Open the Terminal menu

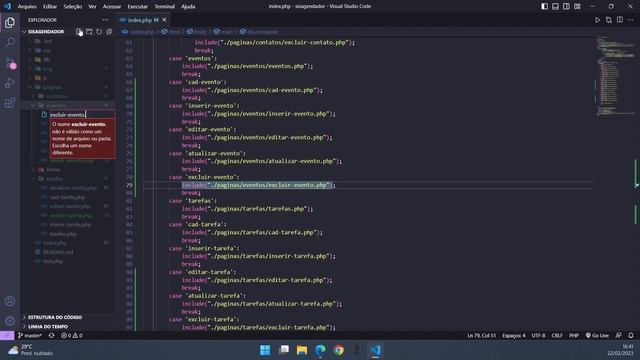click(164, 6)
